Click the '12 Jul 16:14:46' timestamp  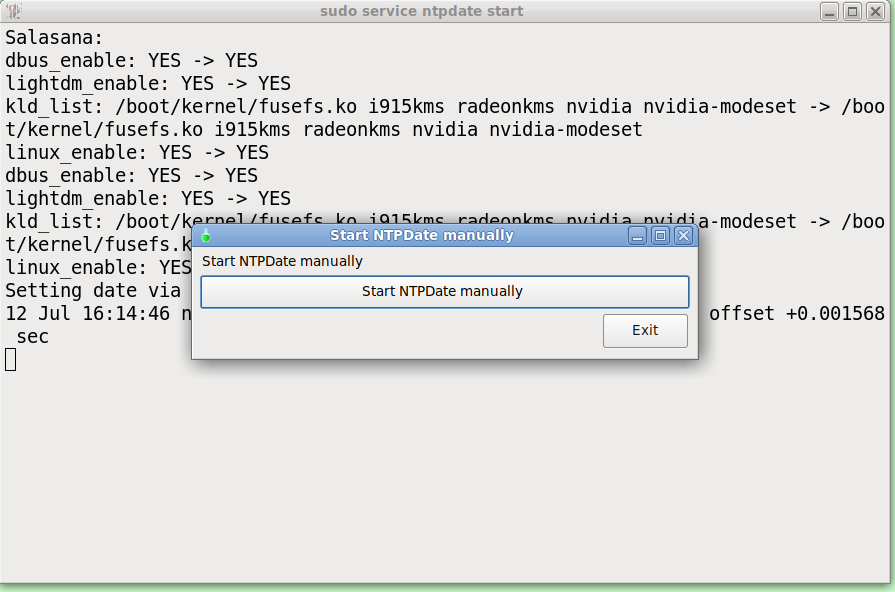click(x=87, y=313)
